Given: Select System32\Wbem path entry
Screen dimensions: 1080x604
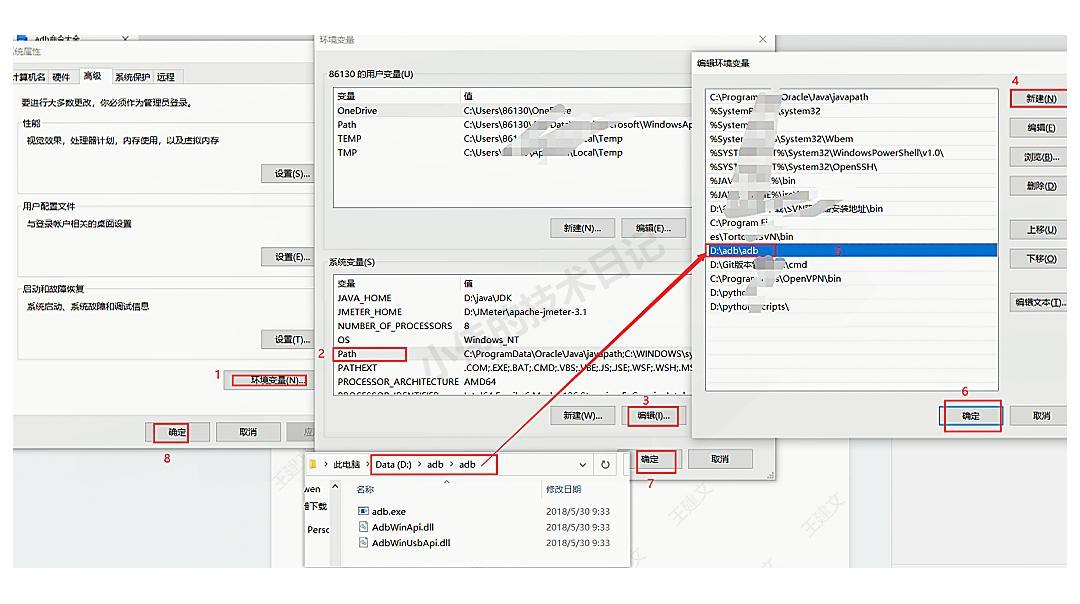Looking at the screenshot, I should 851,138.
